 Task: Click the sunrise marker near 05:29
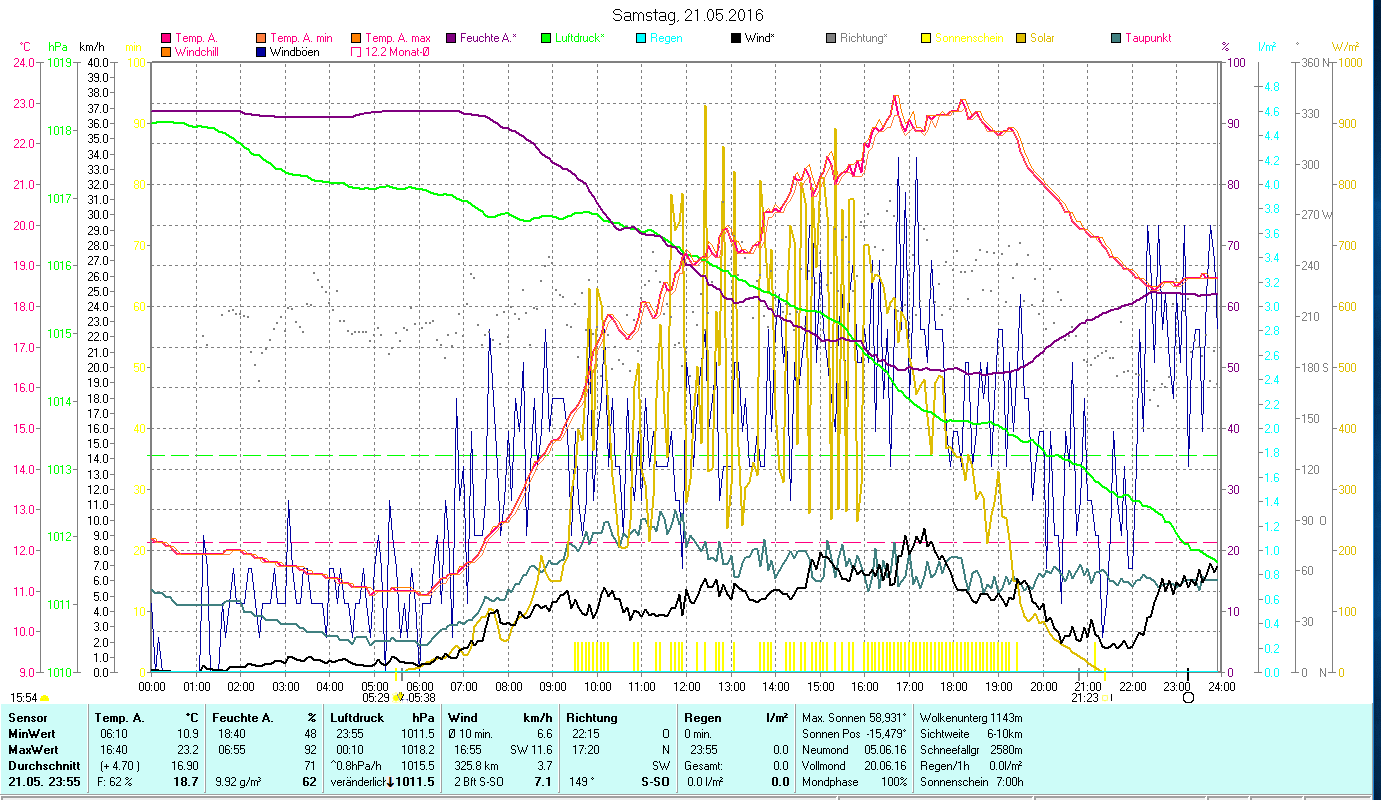tap(398, 697)
